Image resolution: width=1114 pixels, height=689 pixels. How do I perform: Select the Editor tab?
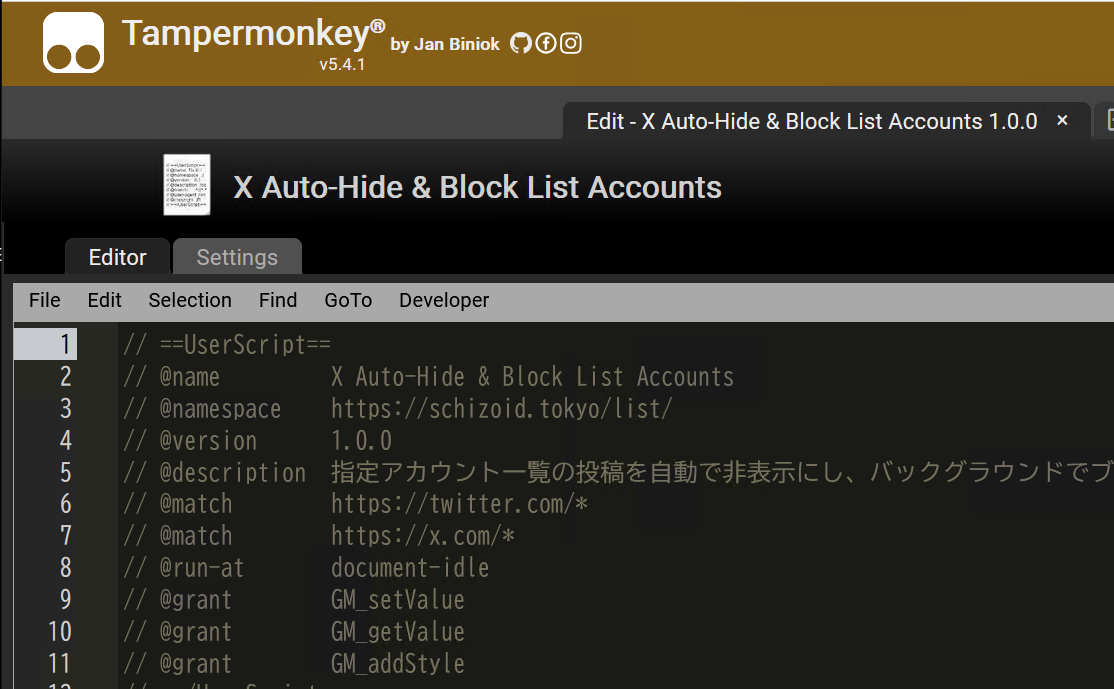coord(117,256)
